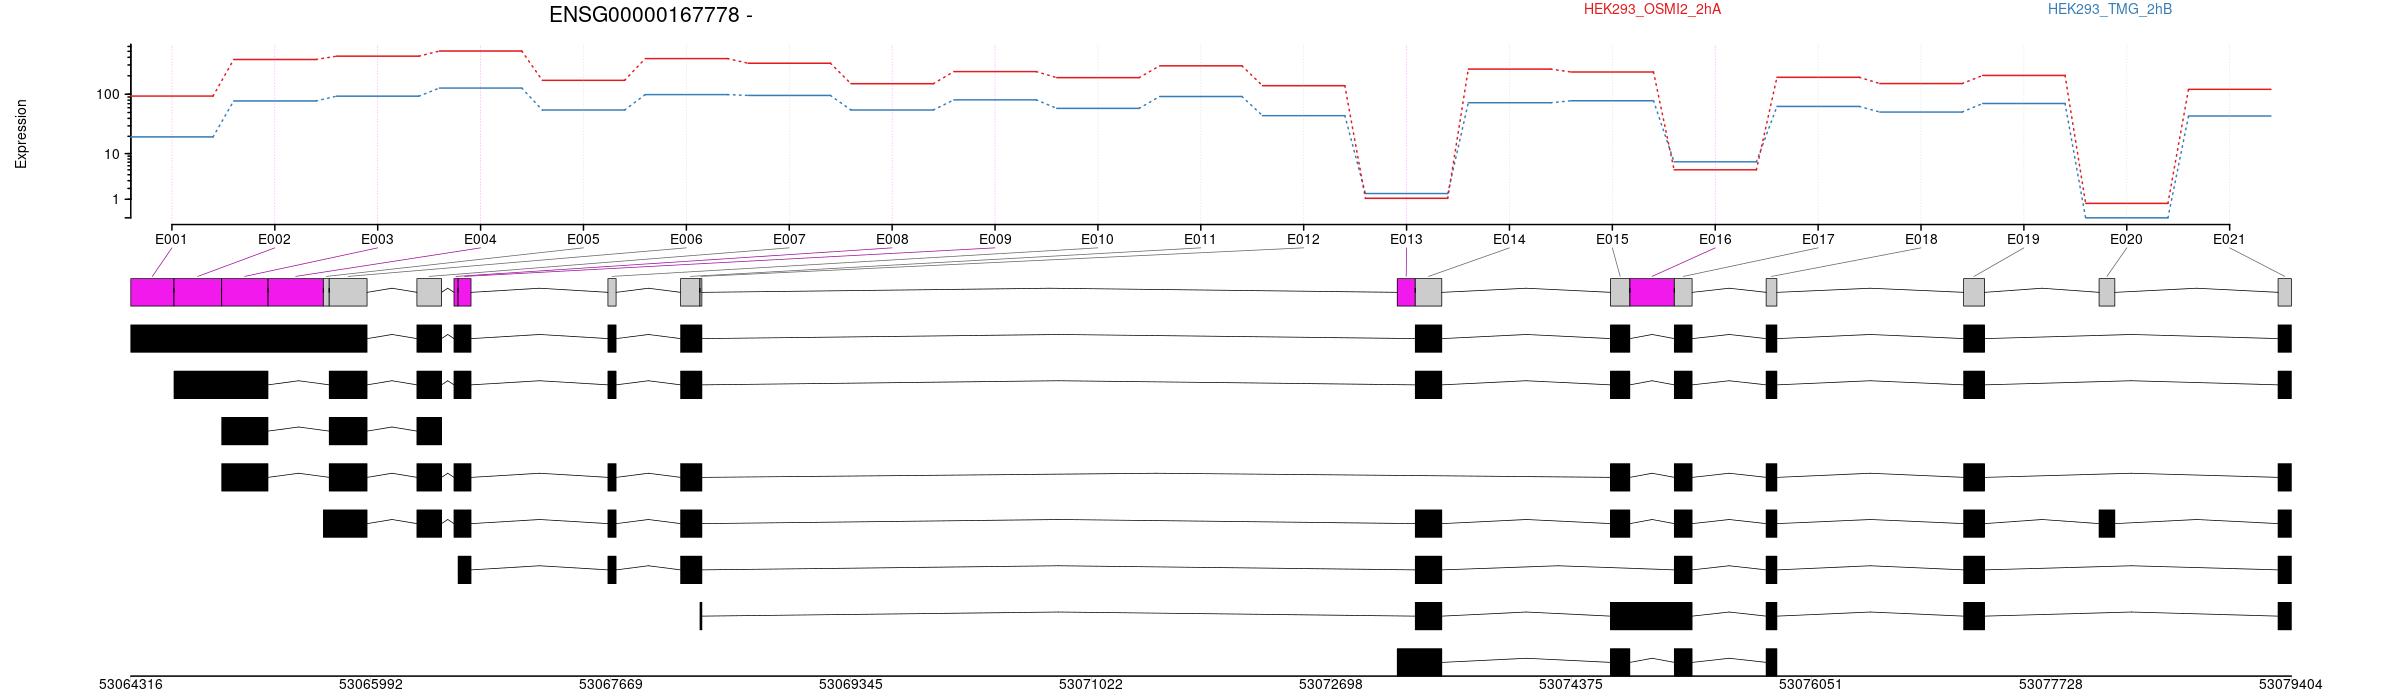This screenshot has width=2400, height=700.
Task: Click red expression dip at E020
Action: (x=2126, y=203)
